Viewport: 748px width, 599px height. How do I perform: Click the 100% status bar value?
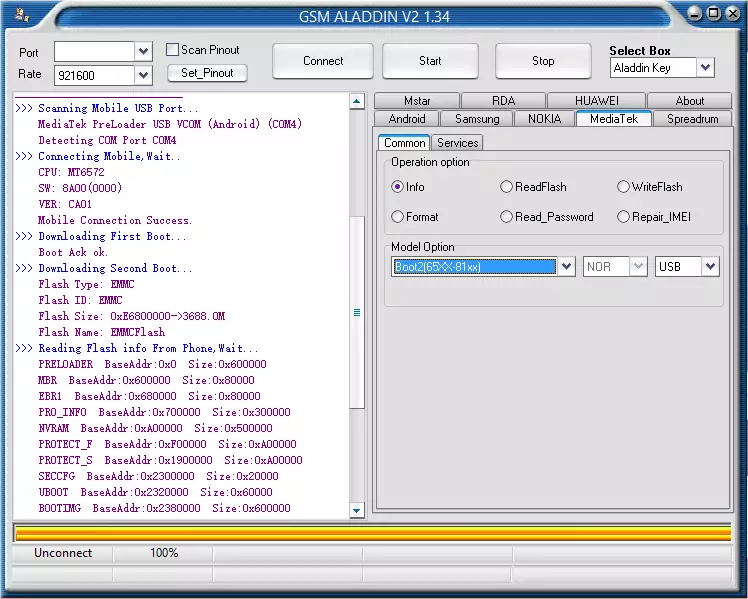[164, 553]
